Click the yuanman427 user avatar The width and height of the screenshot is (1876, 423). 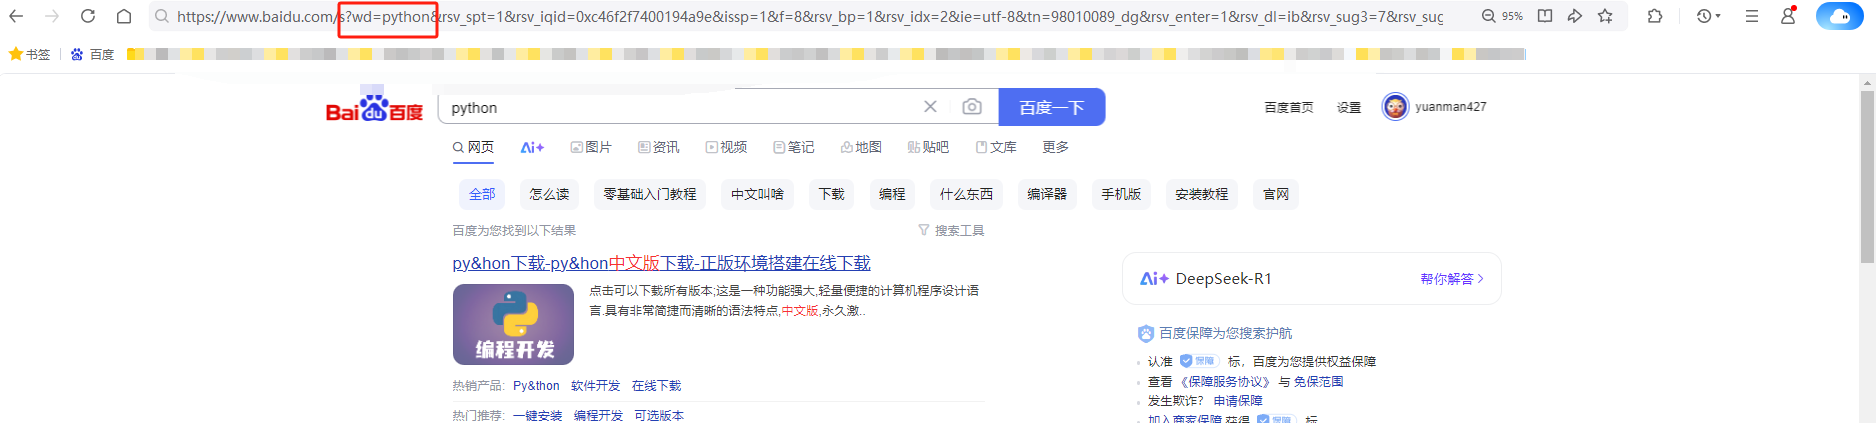pos(1395,106)
